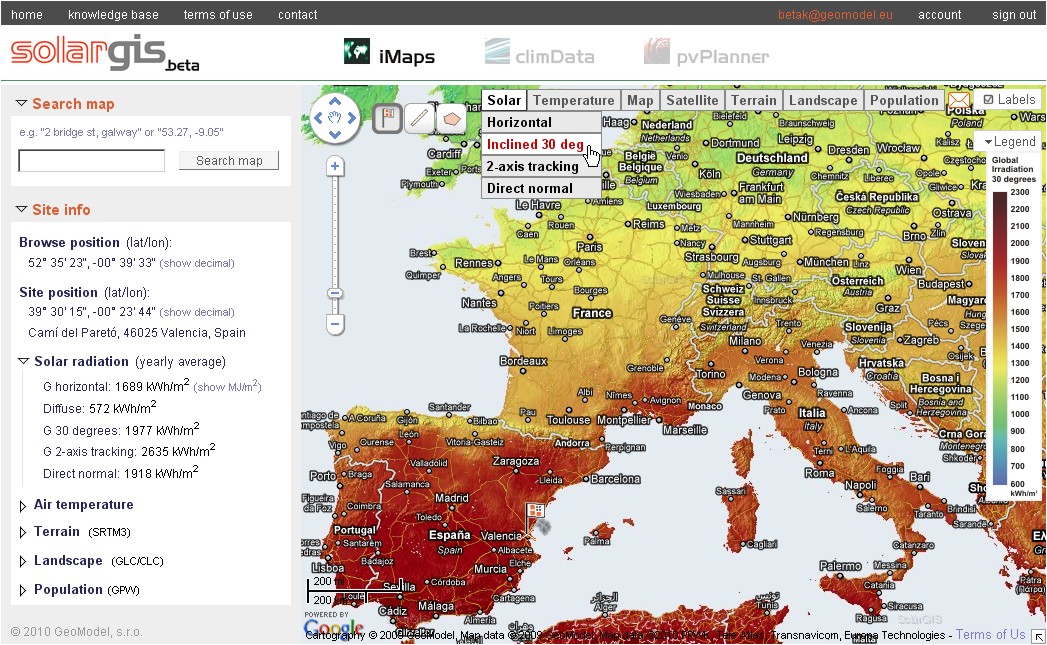Screen dimensions: 1047x645
Task: Collapse the Solar radiation section
Action: coord(23,361)
